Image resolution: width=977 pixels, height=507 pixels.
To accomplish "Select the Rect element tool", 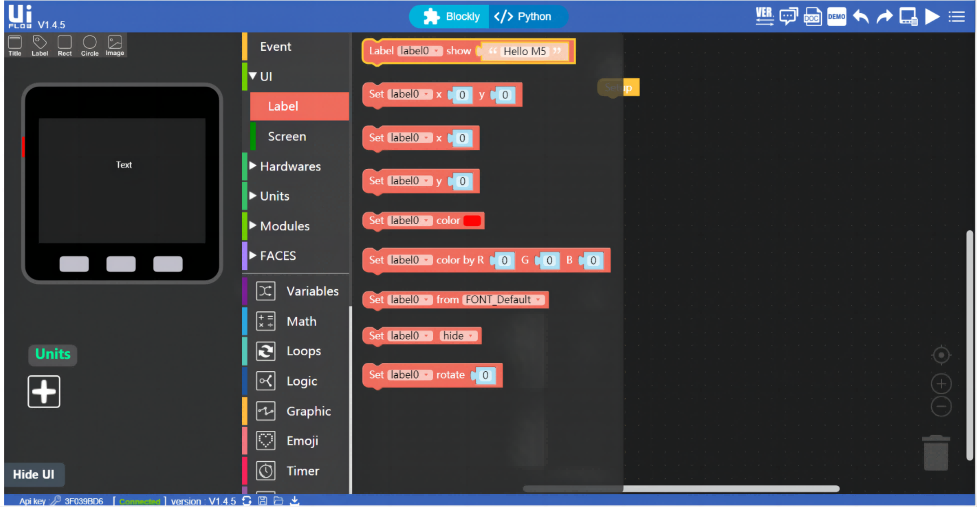I will pyautogui.click(x=65, y=45).
